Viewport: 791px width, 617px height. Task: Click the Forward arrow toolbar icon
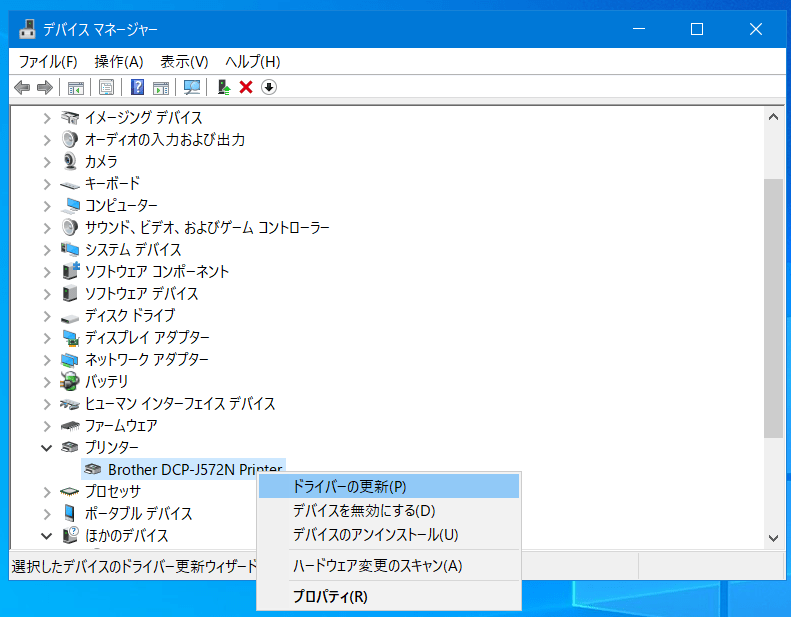(x=45, y=88)
